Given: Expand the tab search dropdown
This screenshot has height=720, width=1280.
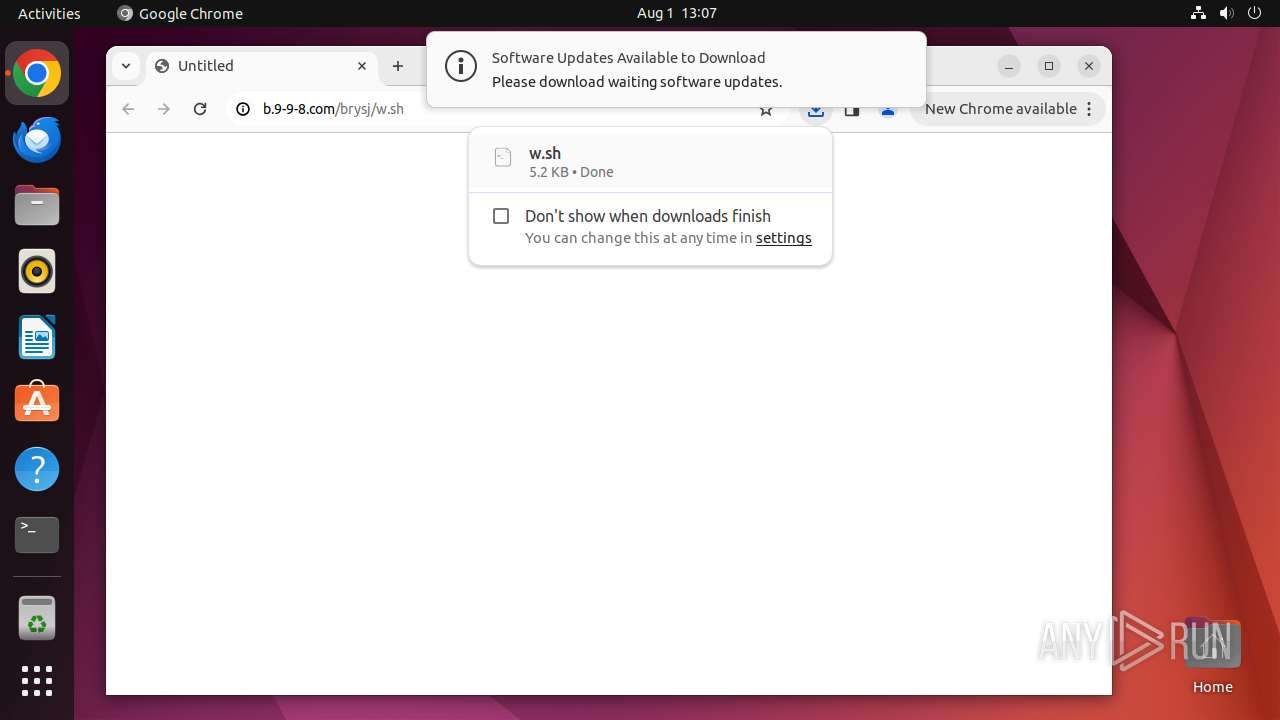Looking at the screenshot, I should (126, 66).
